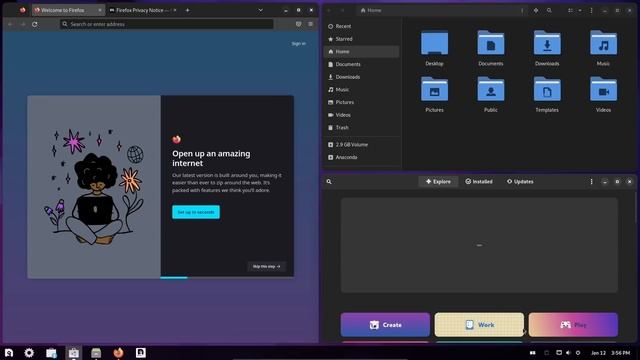
Task: Open the path options menu in the Files header
Action: [x=522, y=10]
